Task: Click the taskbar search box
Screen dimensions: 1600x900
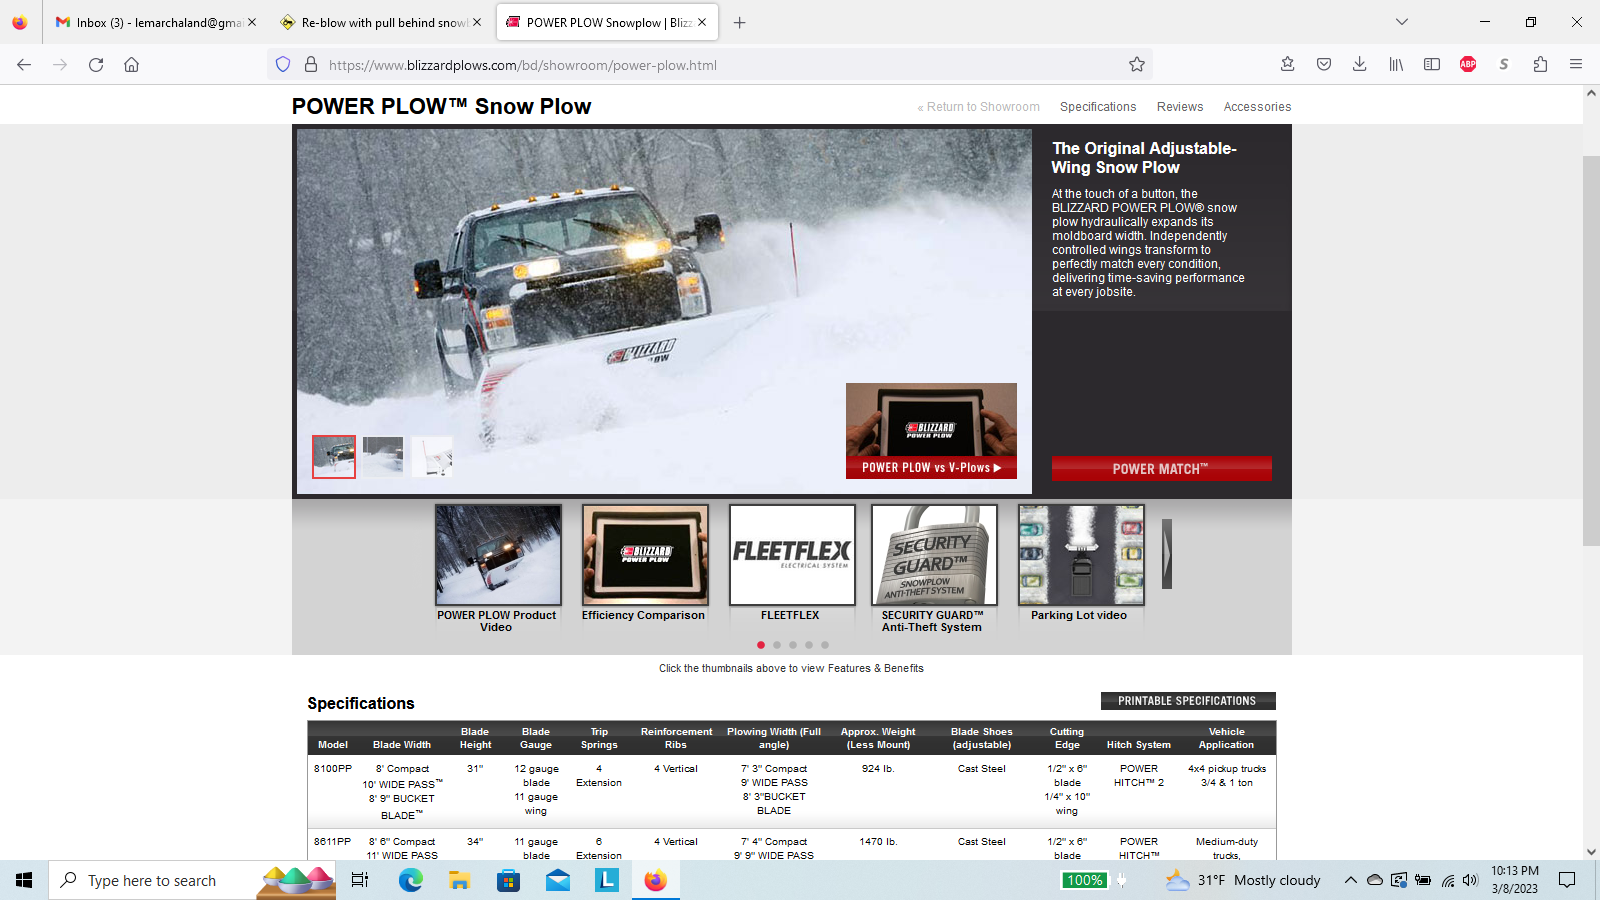Action: (x=192, y=880)
